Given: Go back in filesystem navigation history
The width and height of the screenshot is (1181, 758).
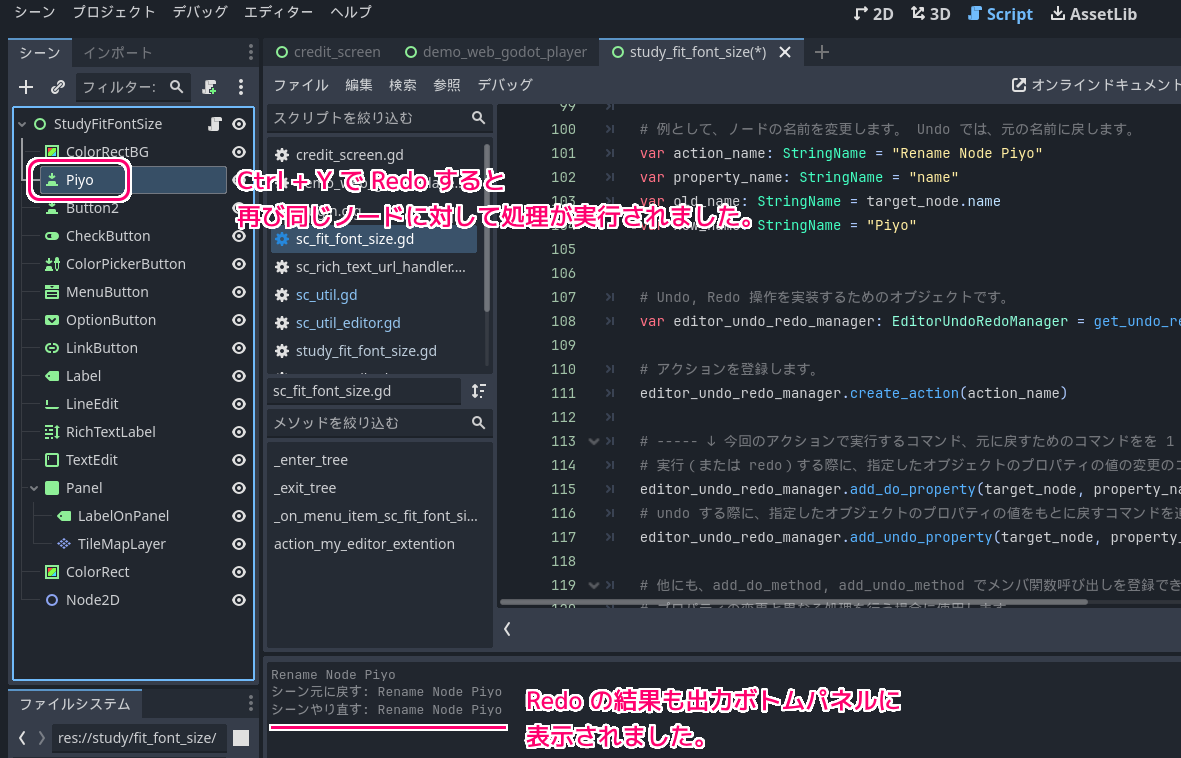Looking at the screenshot, I should tap(22, 738).
